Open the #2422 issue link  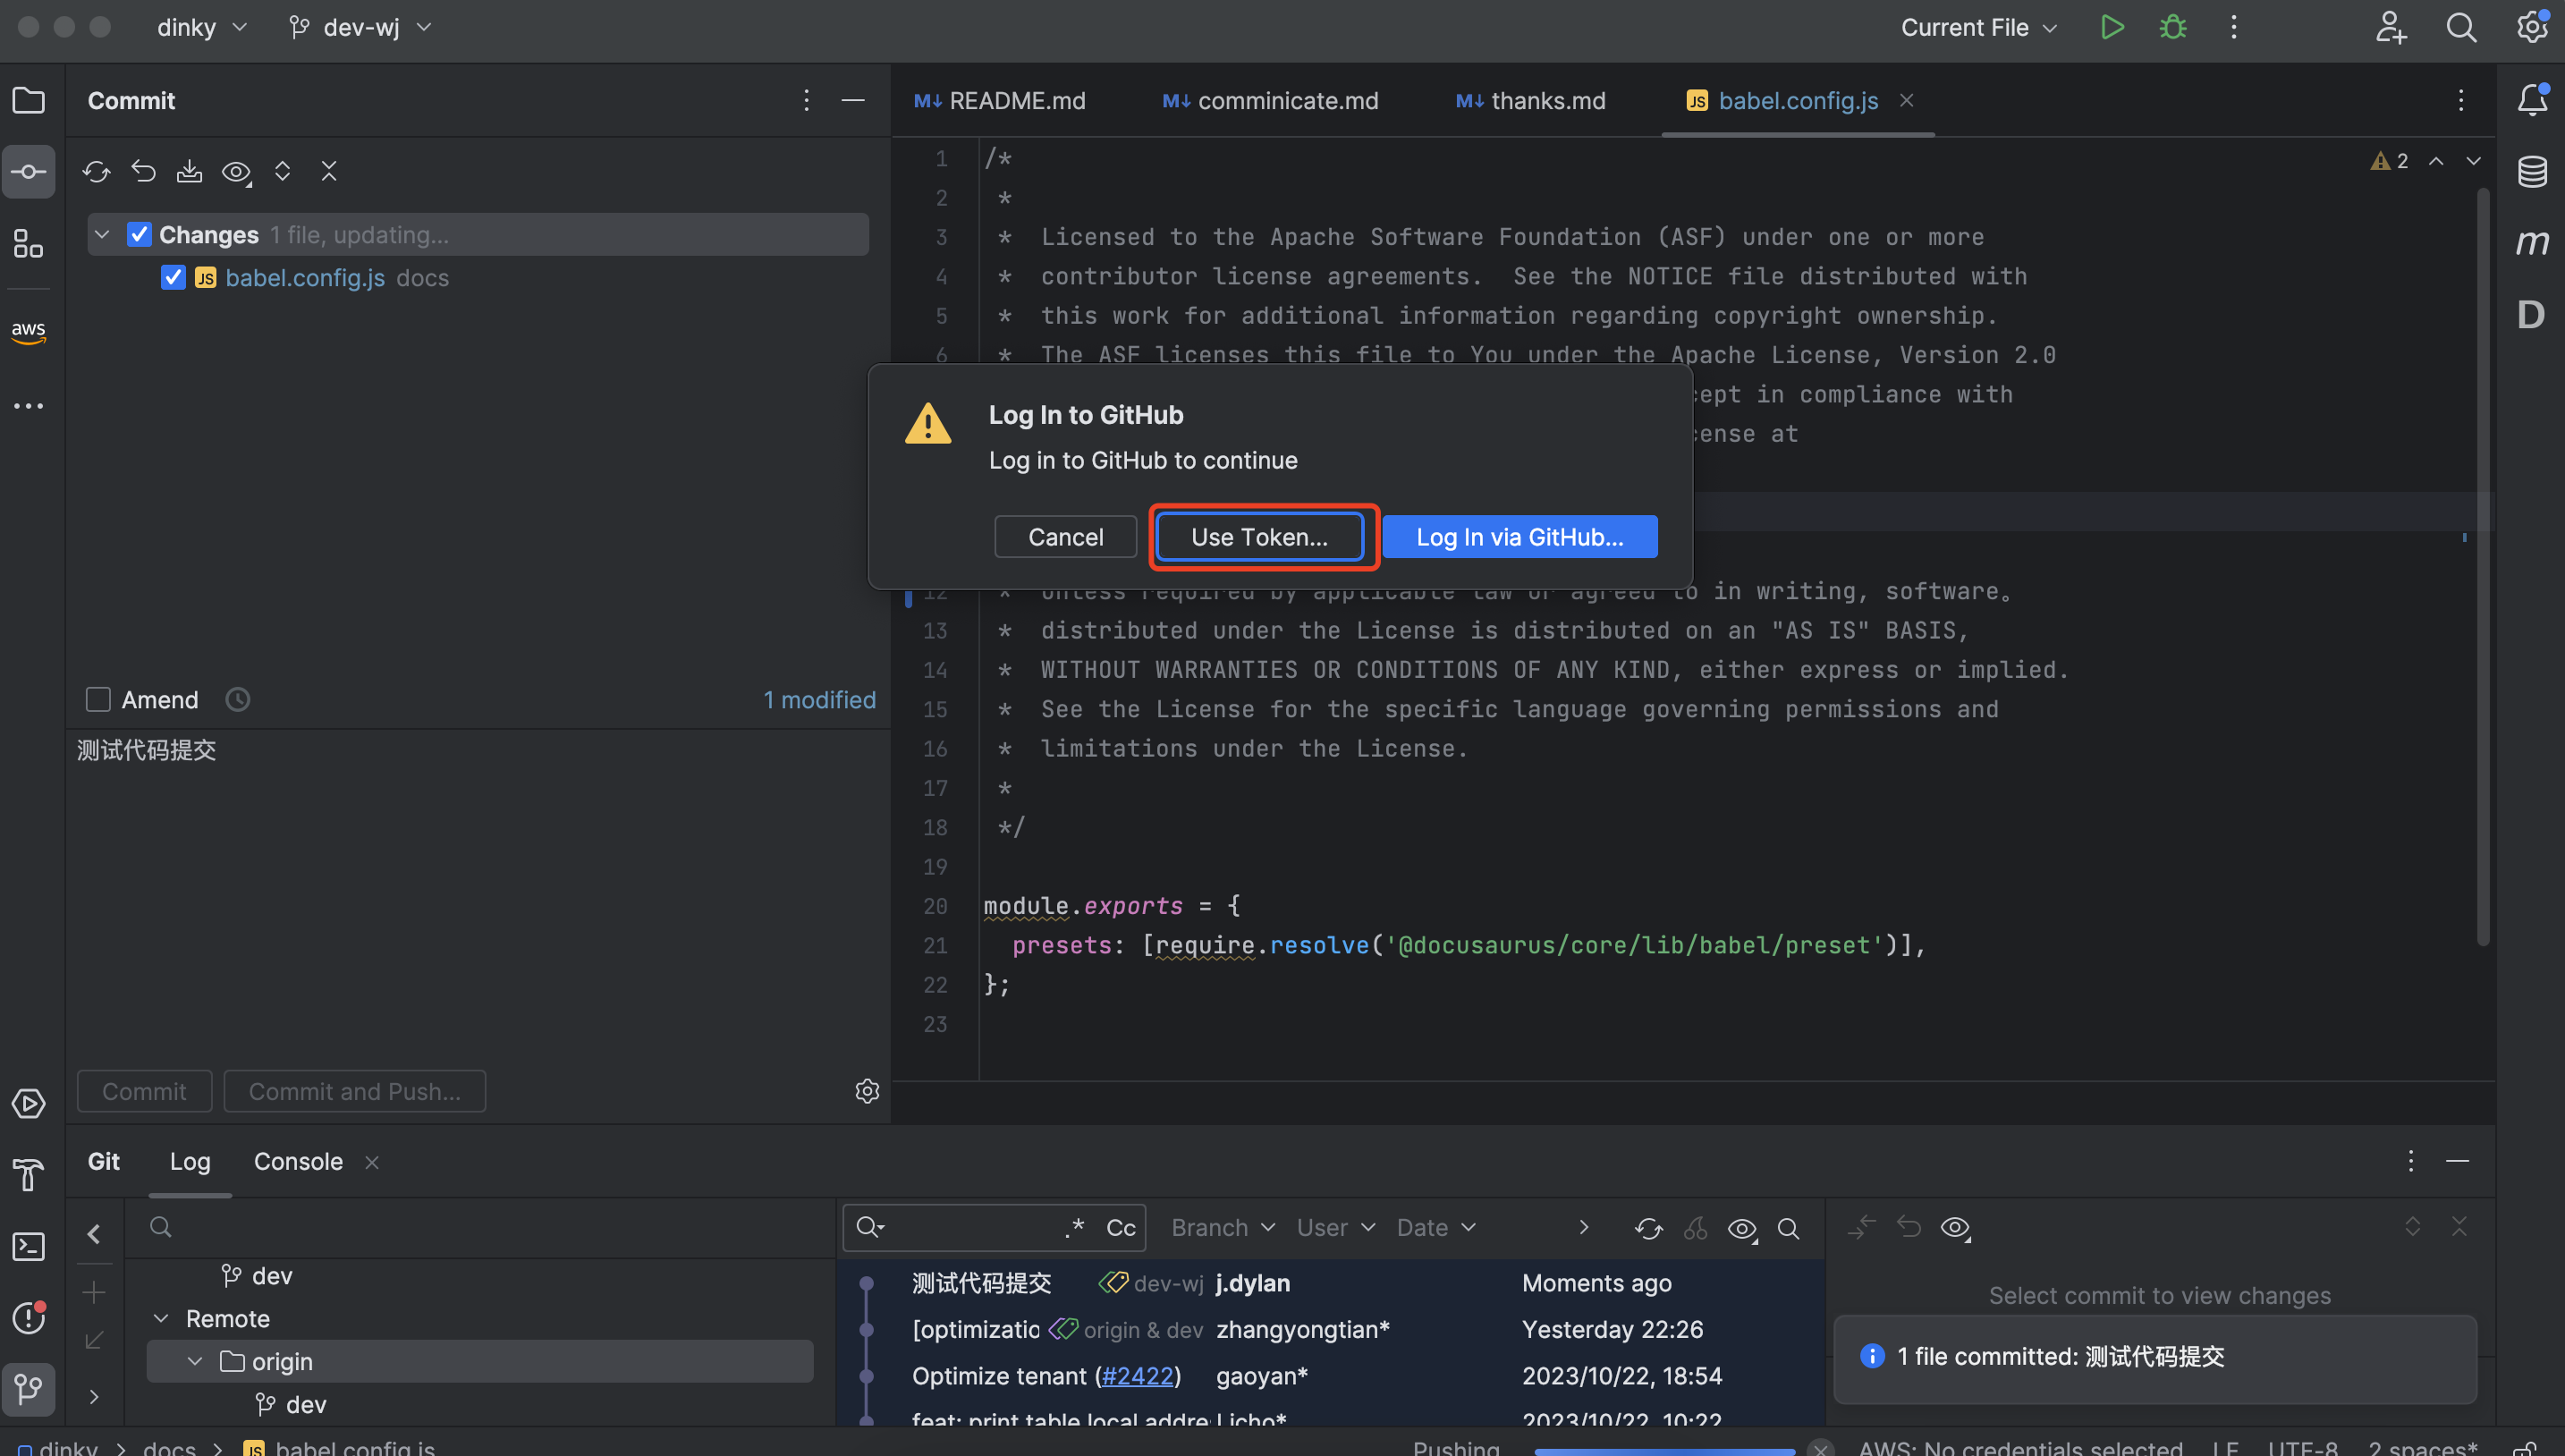coord(1137,1376)
